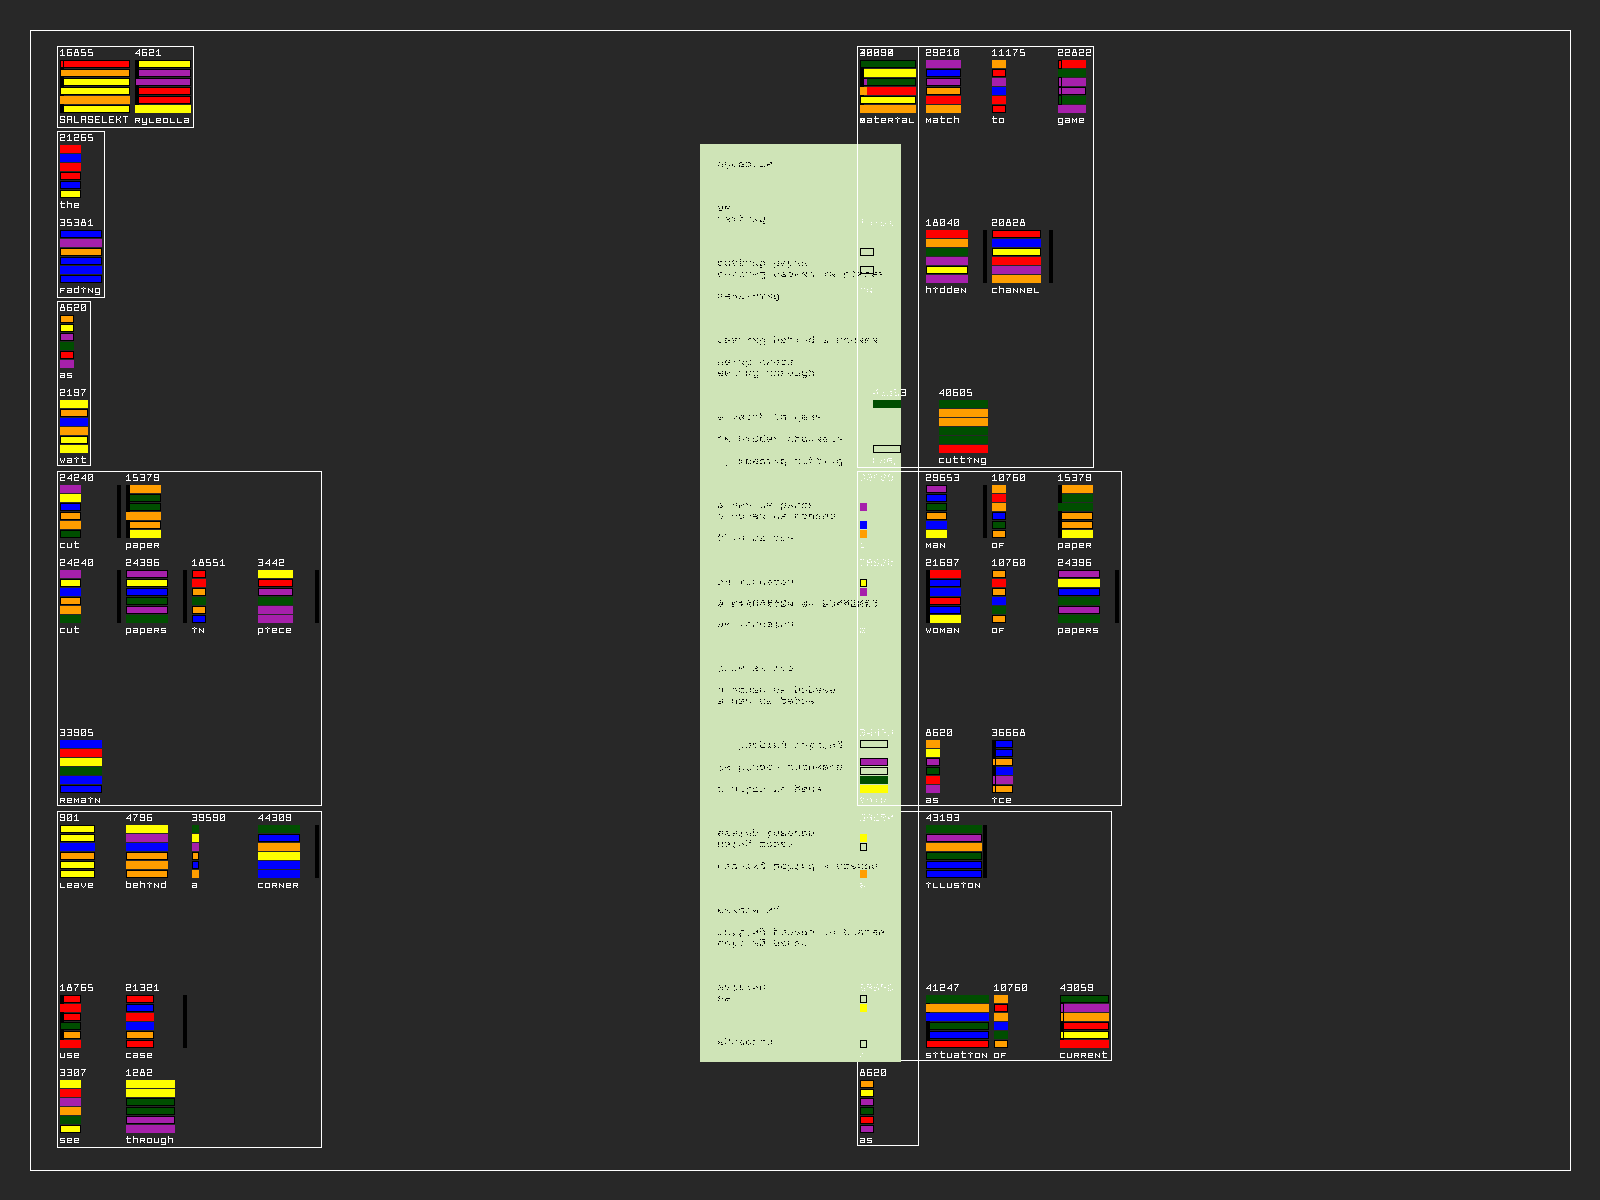
Task: Click the 'woman' word block
Action: pos(944,596)
